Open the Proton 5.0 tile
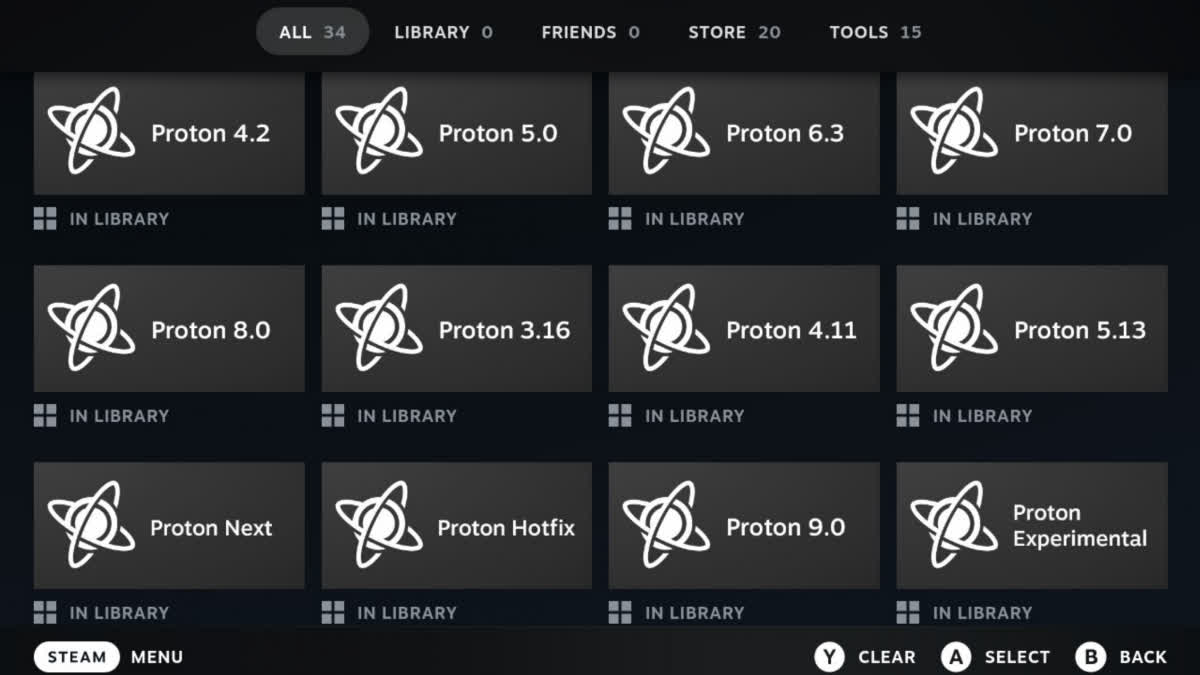The image size is (1200, 675). point(456,133)
